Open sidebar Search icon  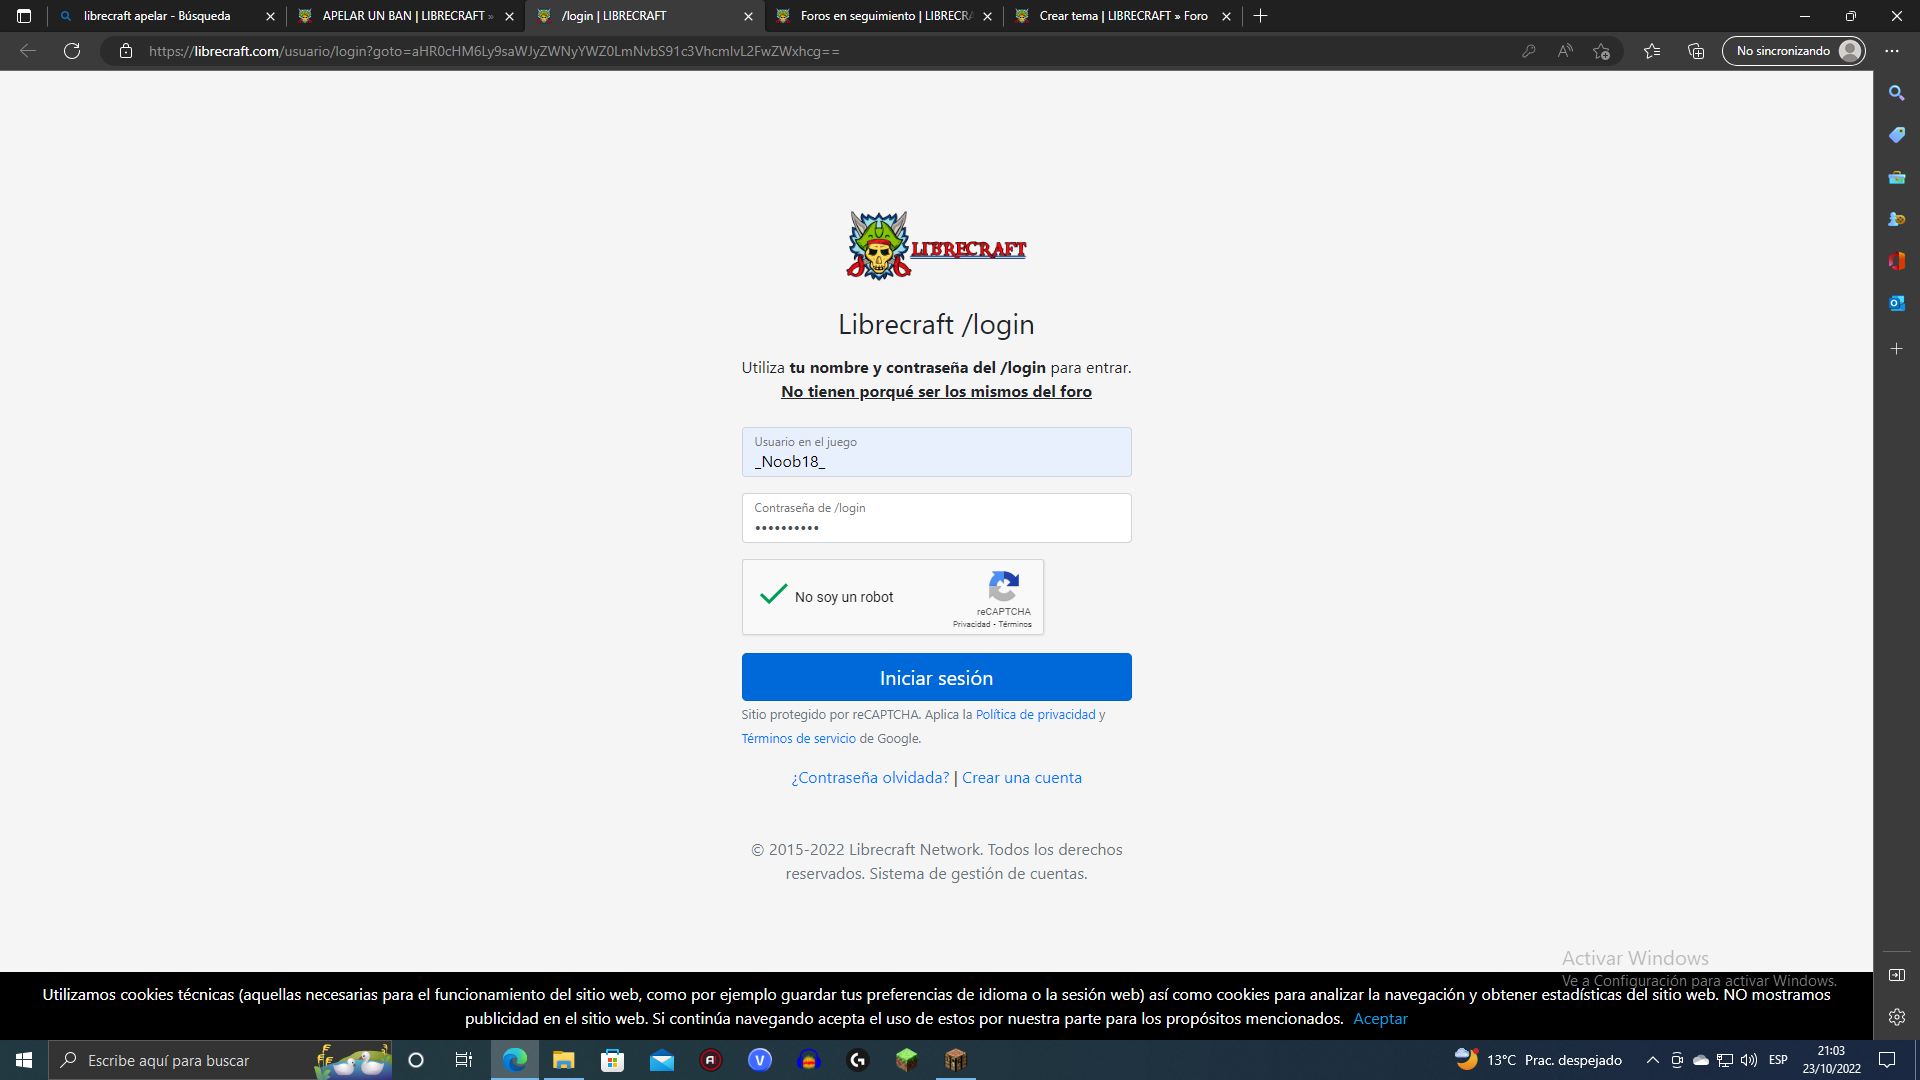(x=1896, y=93)
